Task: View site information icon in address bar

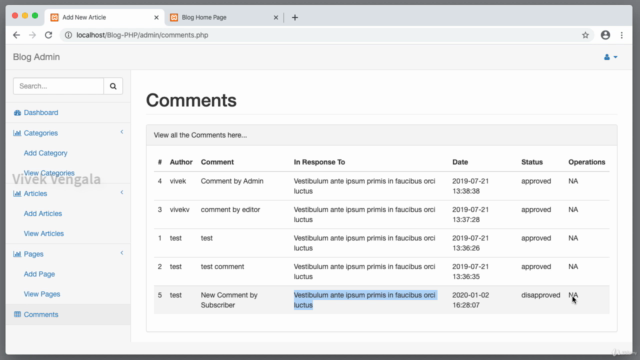Action: 69,35
